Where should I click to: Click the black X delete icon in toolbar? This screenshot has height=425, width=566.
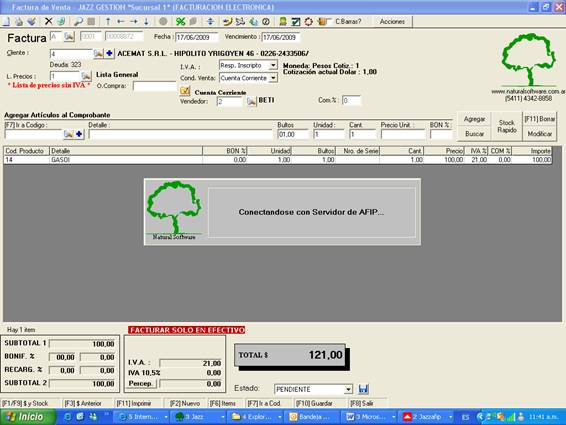(48, 22)
